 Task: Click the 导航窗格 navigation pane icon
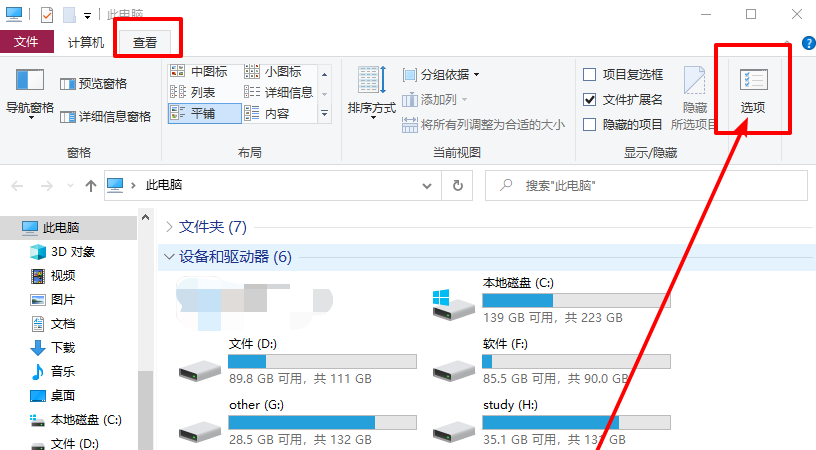[30, 80]
